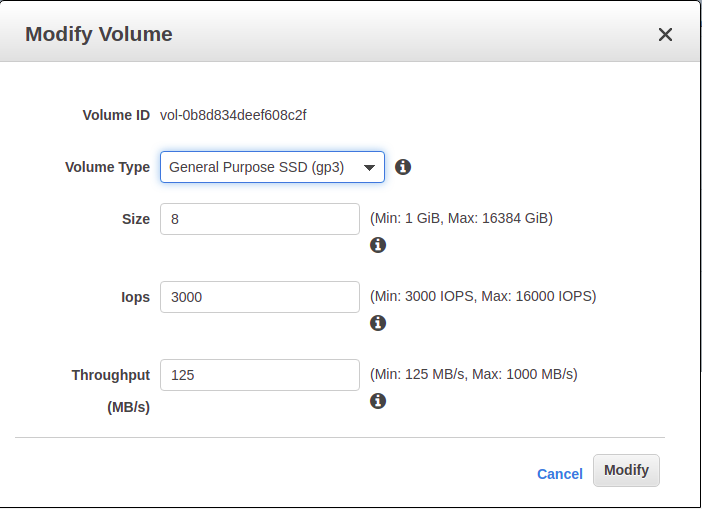Close the Modify Volume dialog with X

coord(665,34)
